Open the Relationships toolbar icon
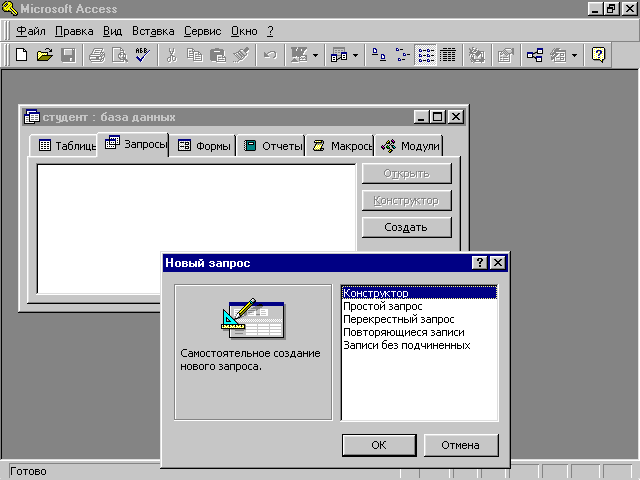 click(x=535, y=55)
